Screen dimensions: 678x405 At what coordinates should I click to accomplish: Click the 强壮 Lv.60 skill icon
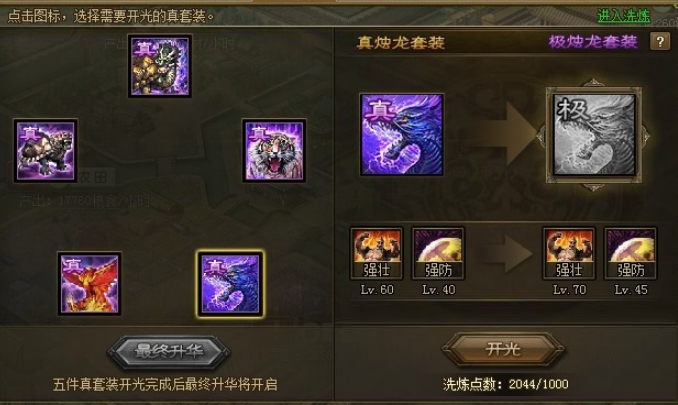coord(377,253)
